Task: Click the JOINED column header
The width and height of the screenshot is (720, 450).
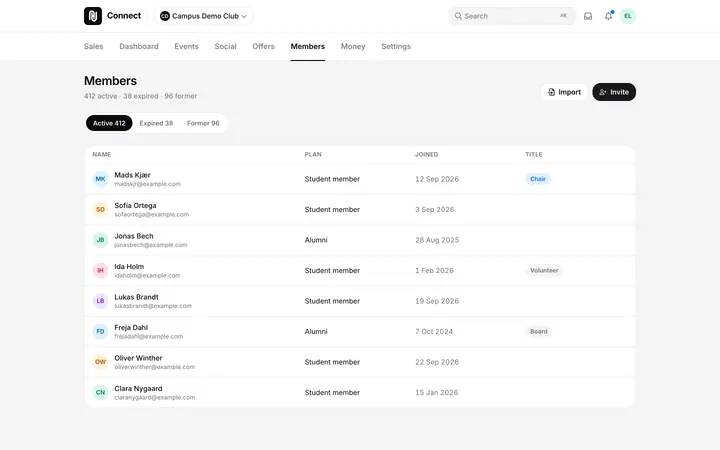Action: 427,154
